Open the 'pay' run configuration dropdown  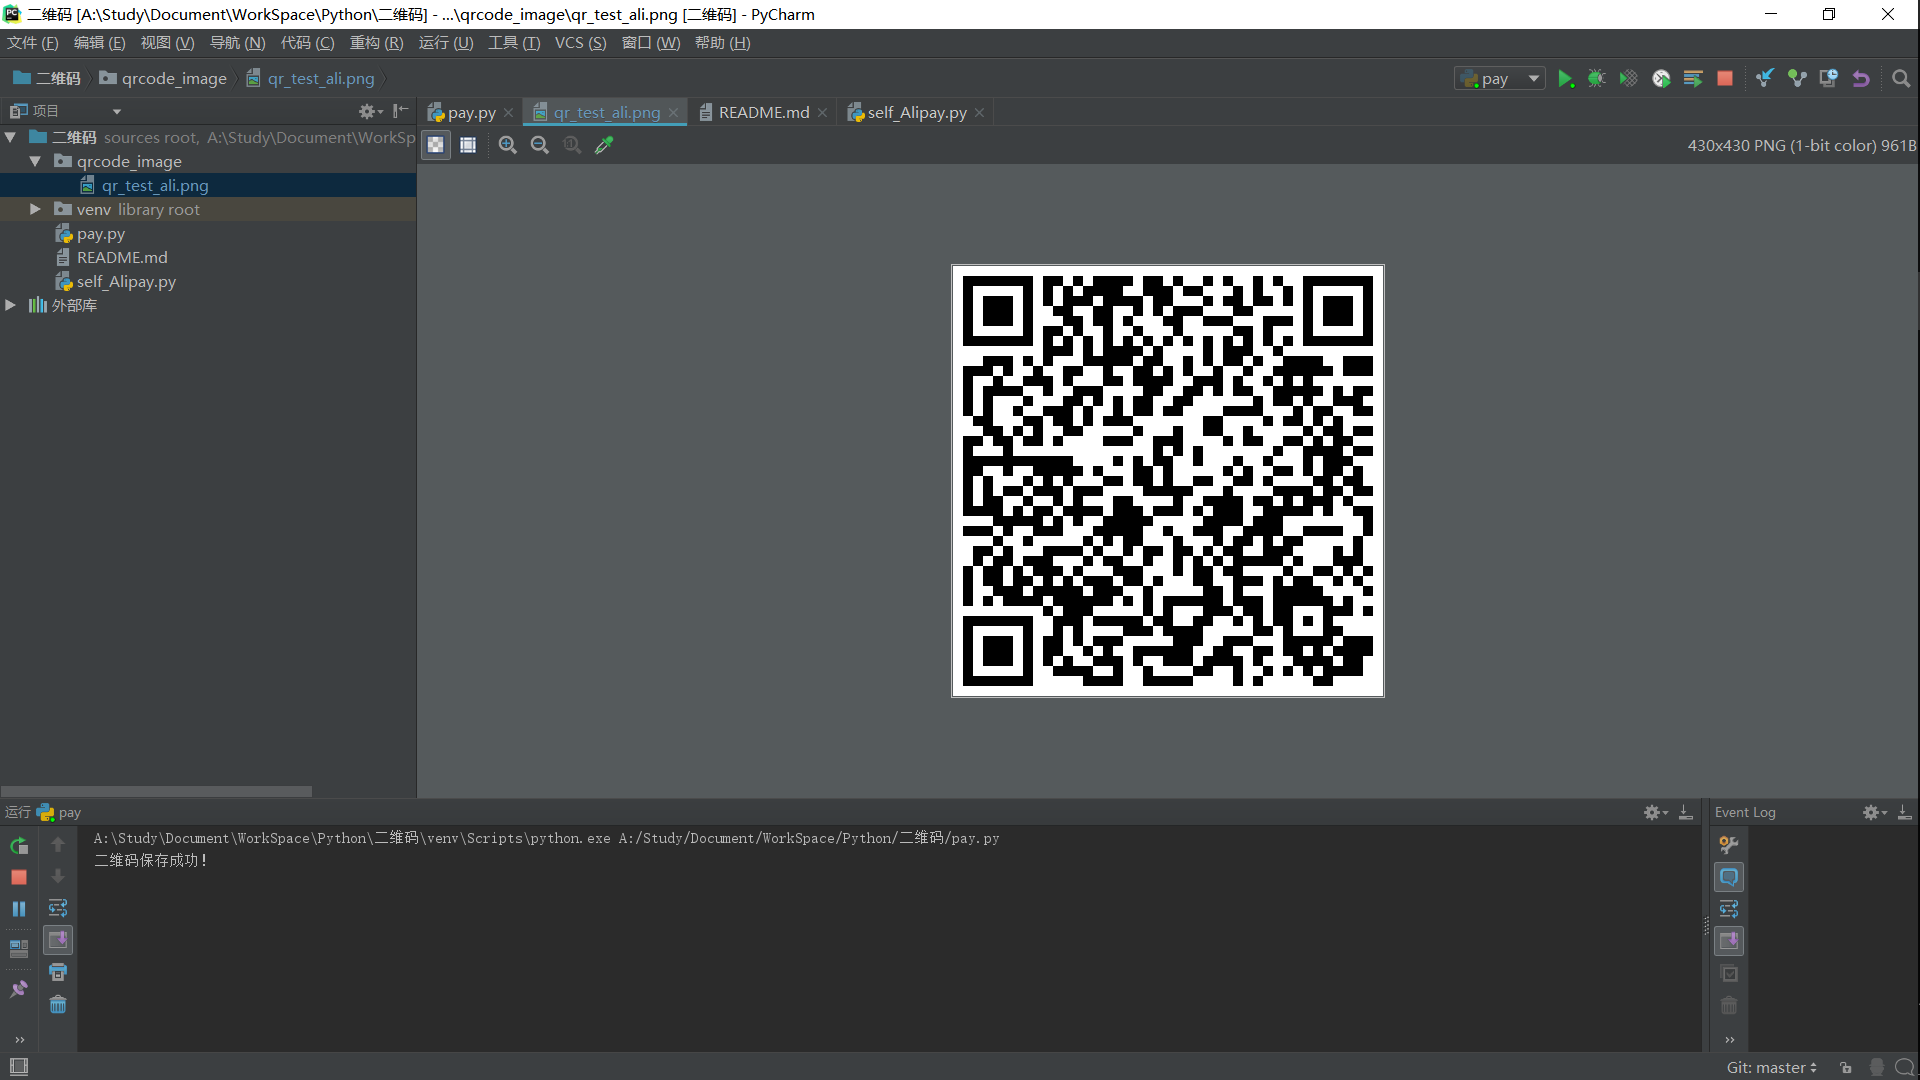(1534, 78)
